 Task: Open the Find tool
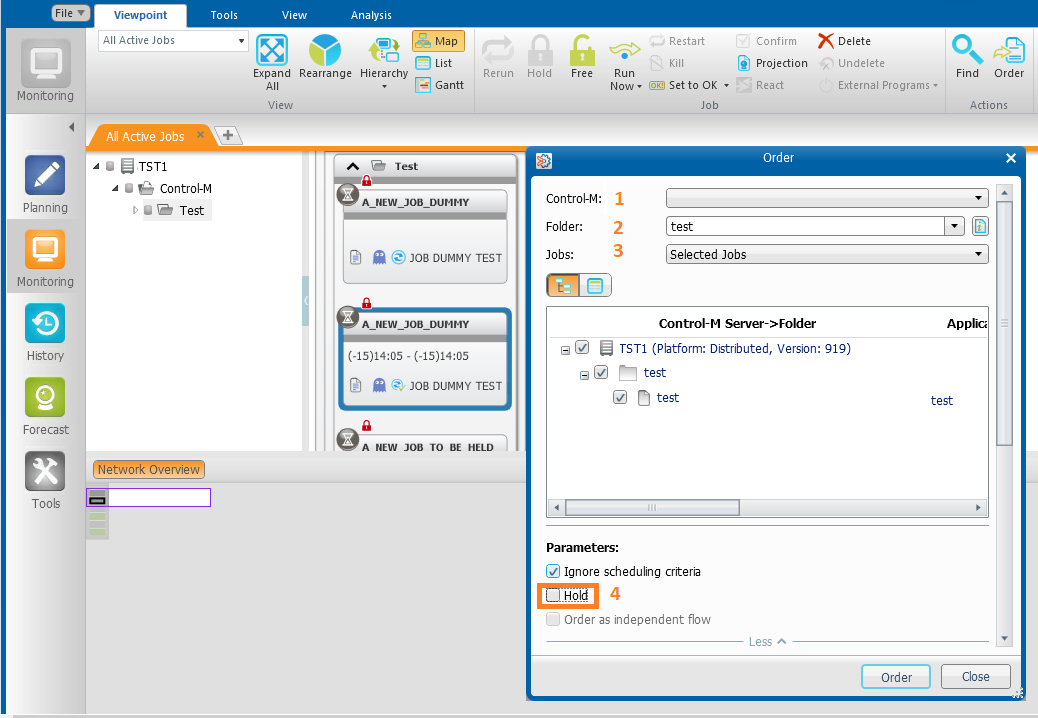coord(967,52)
